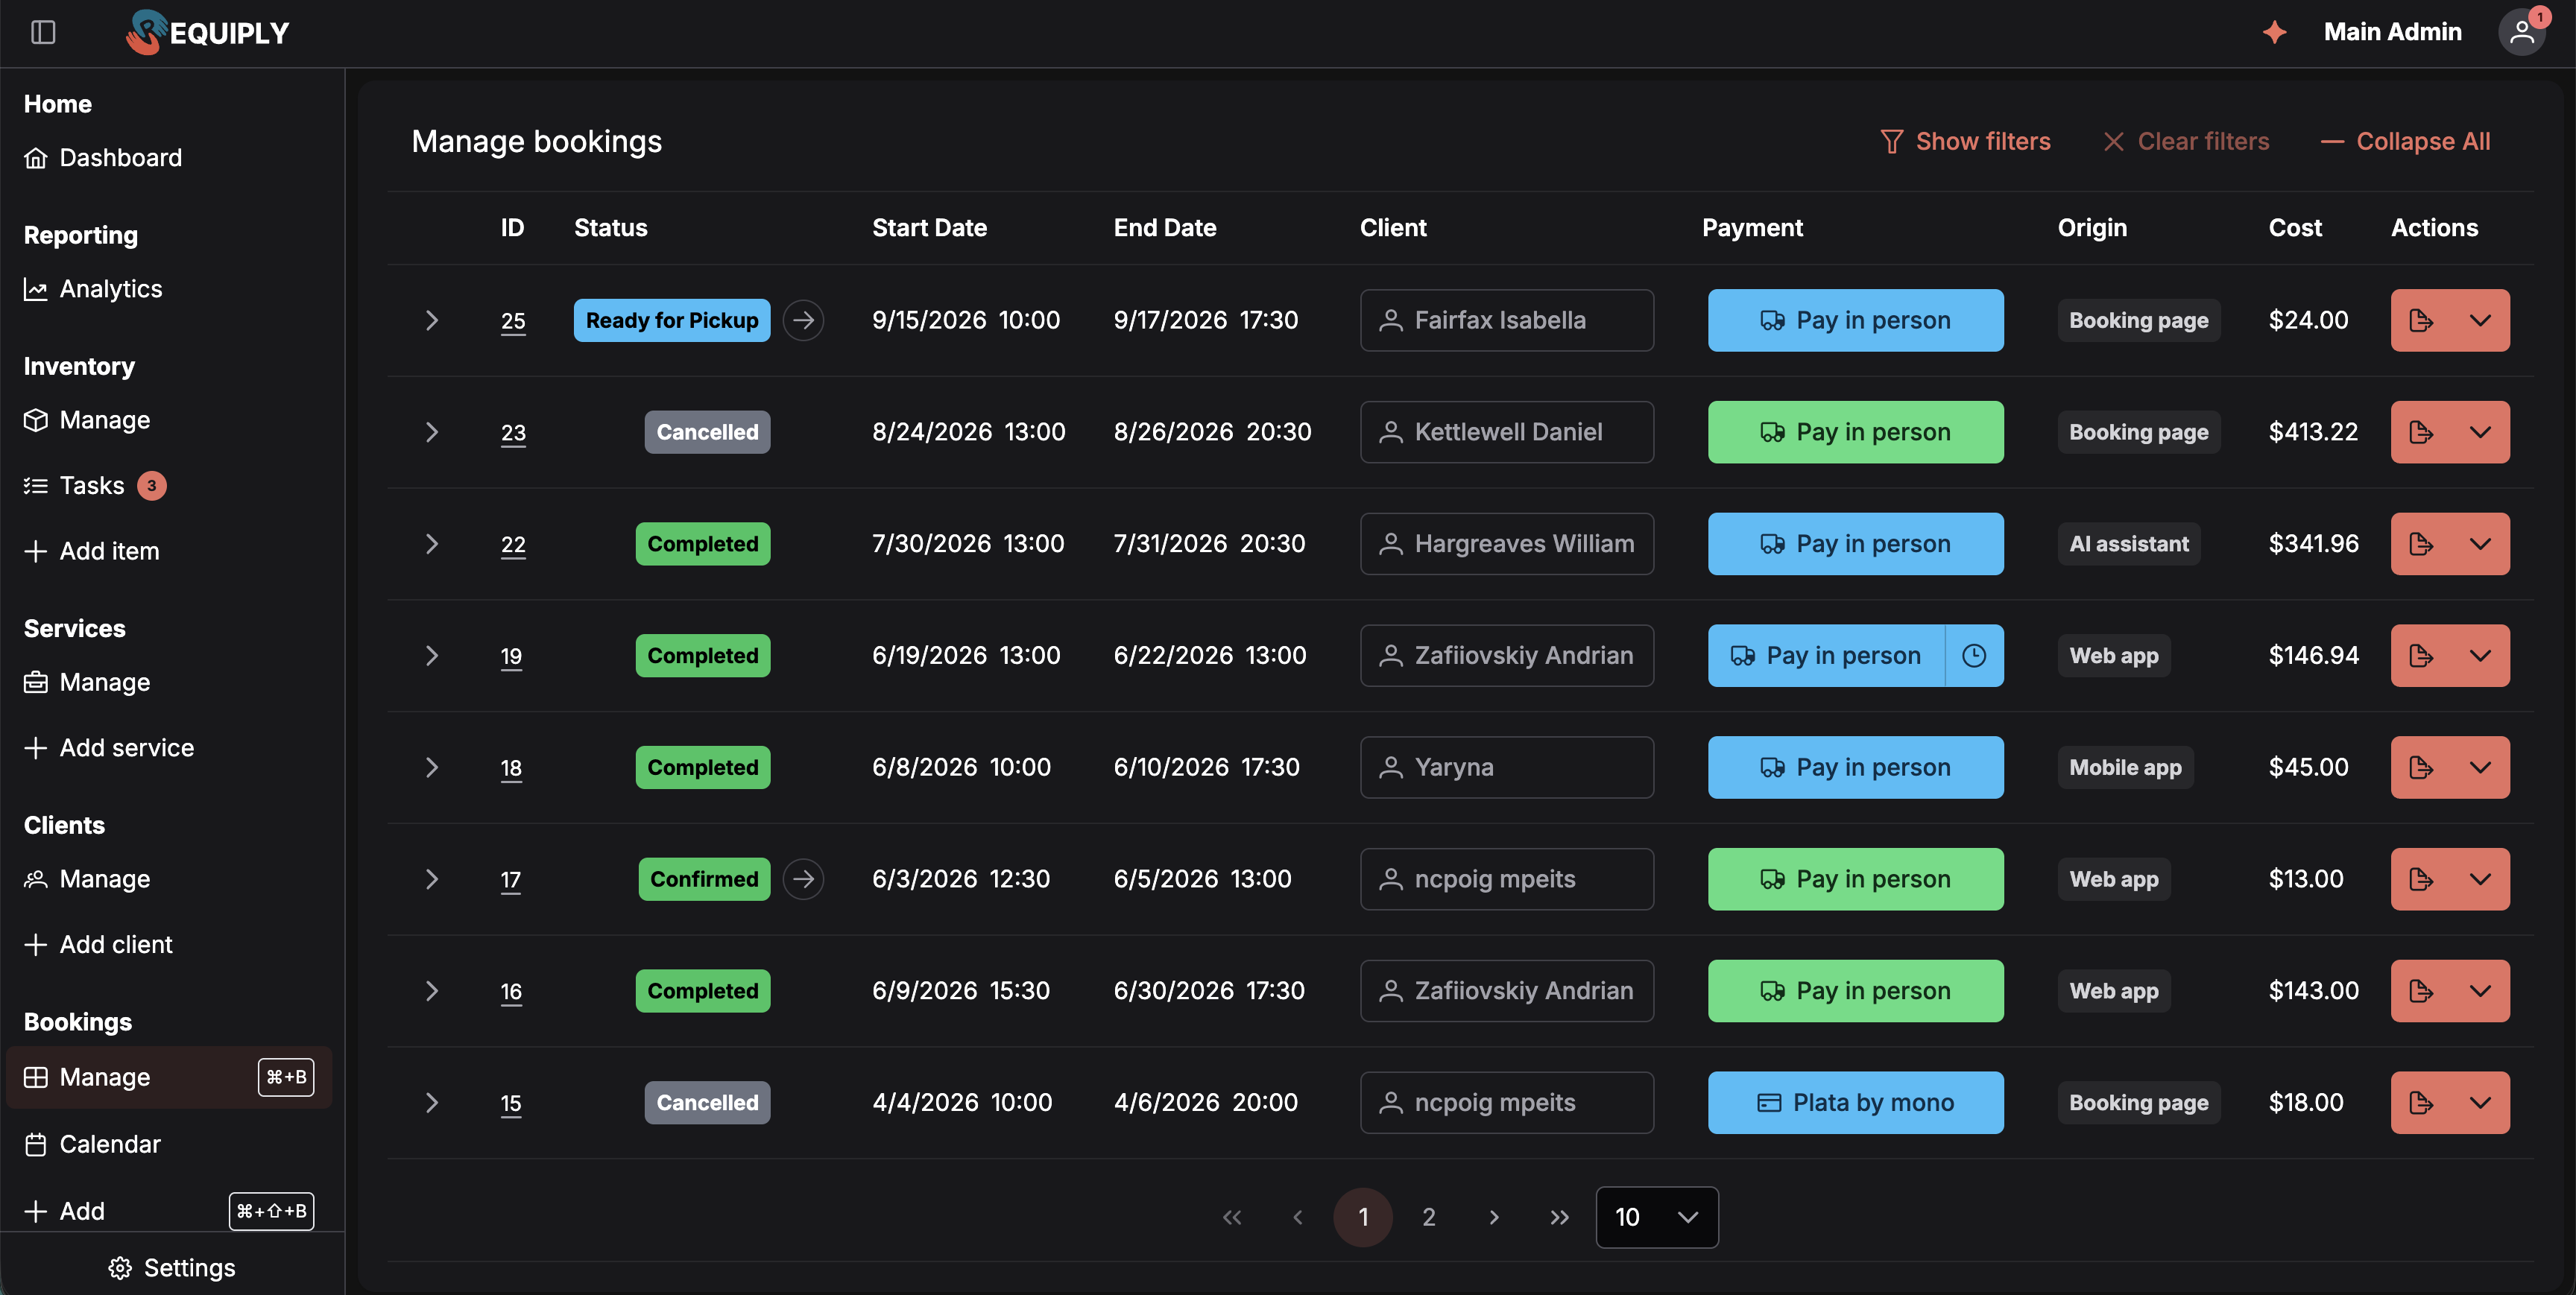Click Clear filters
The width and height of the screenshot is (2576, 1295).
[x=2186, y=142]
